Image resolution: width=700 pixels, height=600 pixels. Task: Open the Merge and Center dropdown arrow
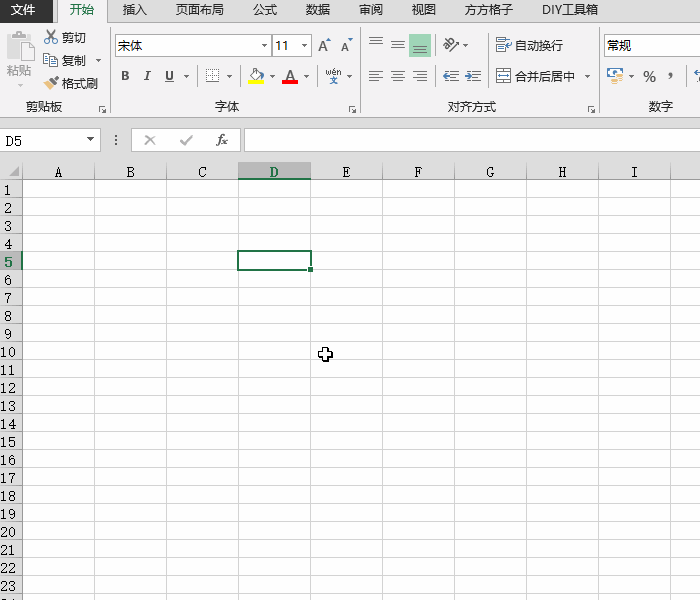click(588, 76)
